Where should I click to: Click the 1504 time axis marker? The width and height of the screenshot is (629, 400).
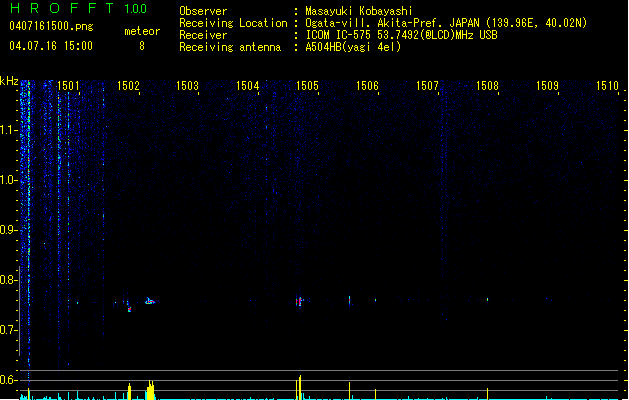coord(248,85)
